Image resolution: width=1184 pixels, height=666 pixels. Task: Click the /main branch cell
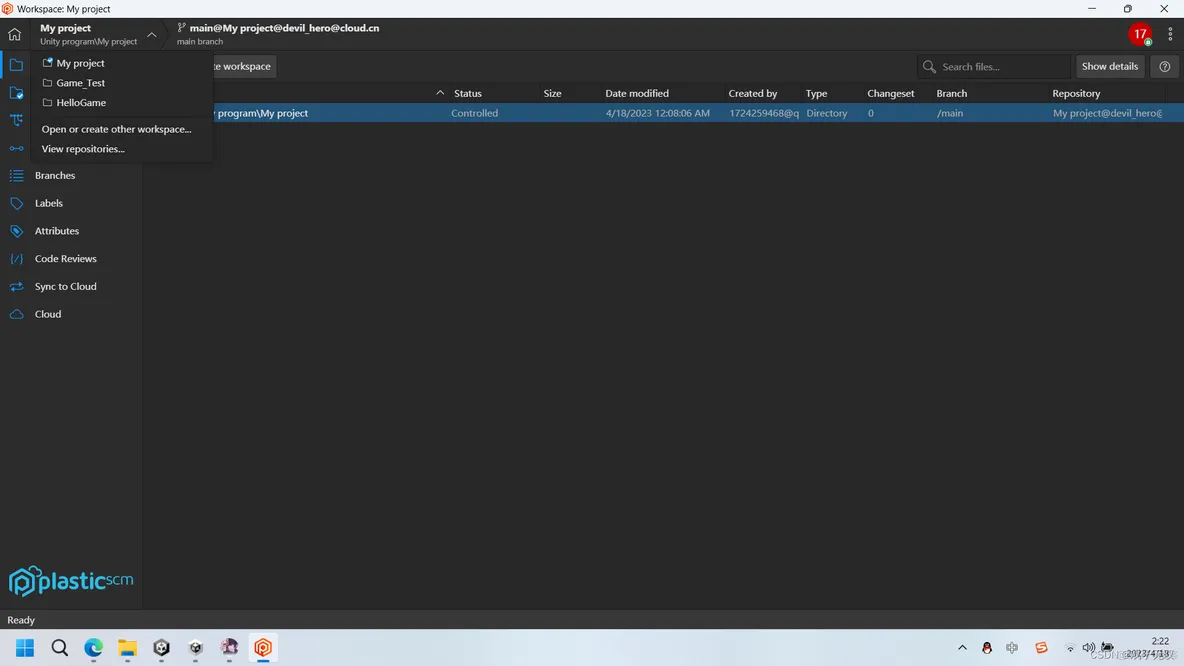pyautogui.click(x=950, y=113)
